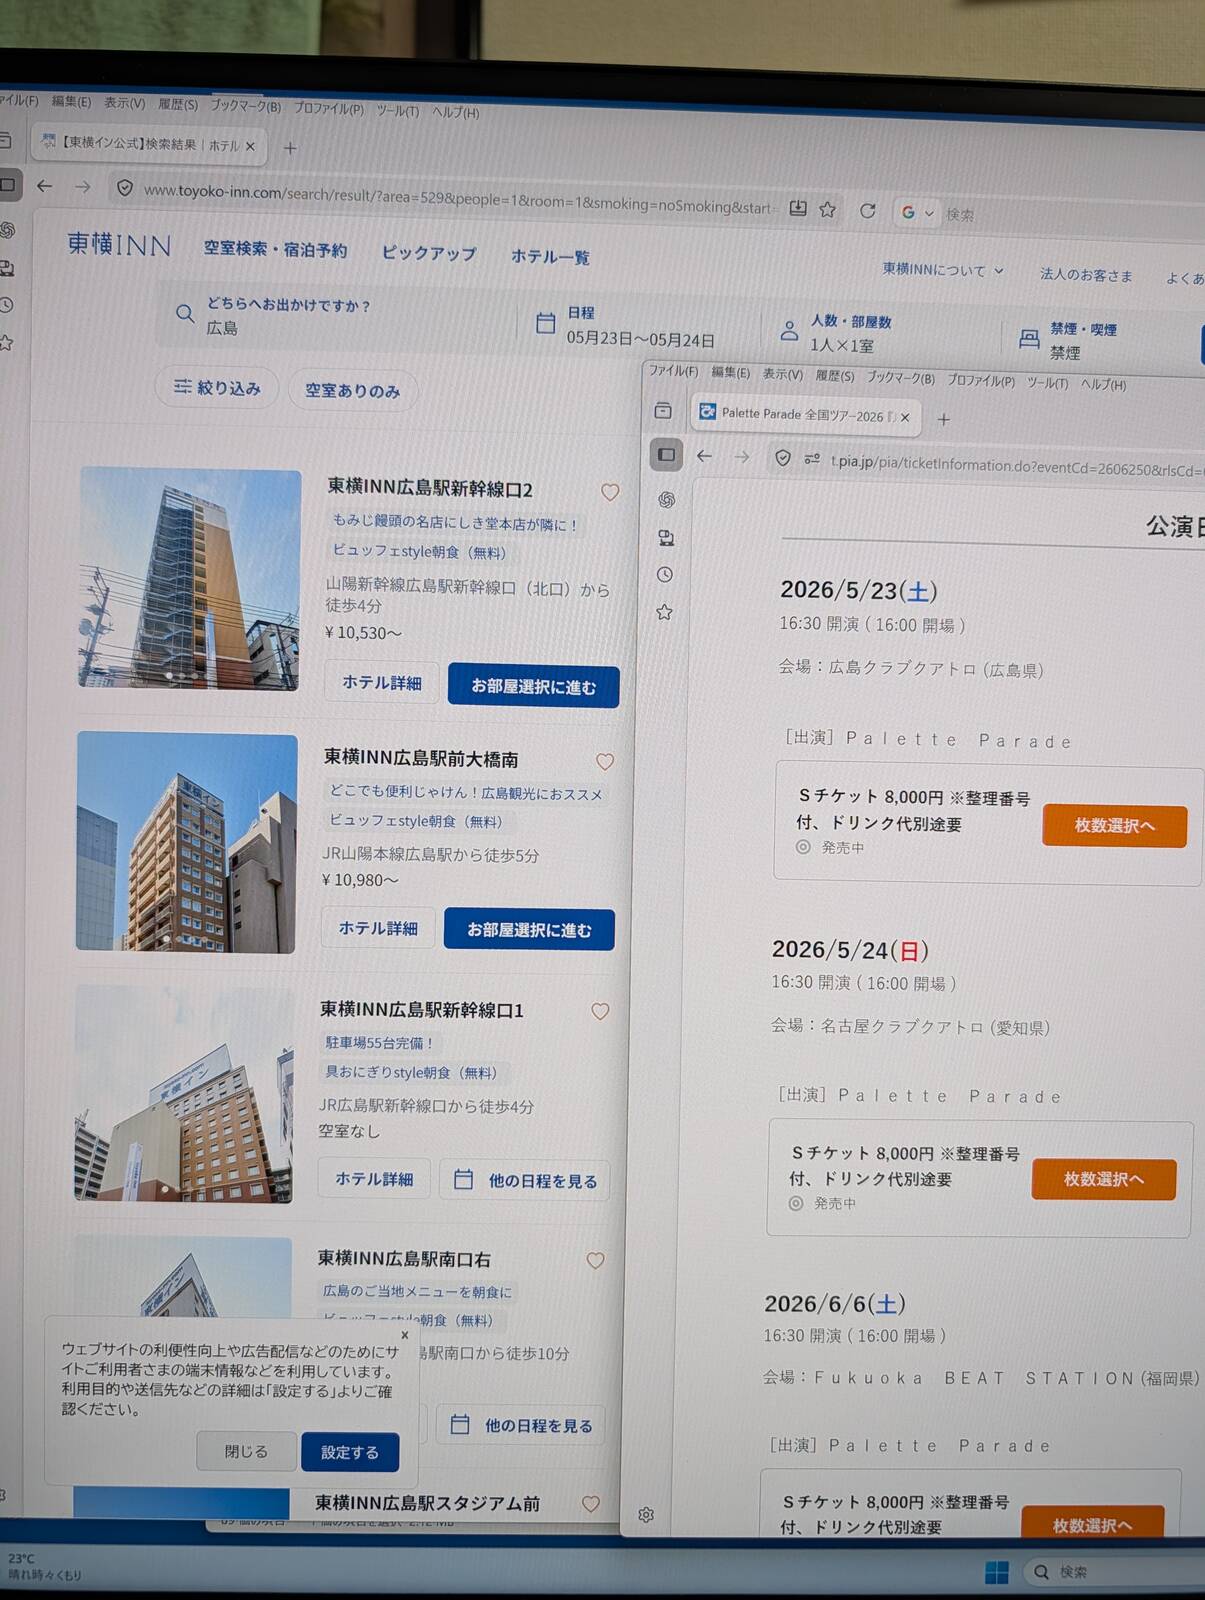This screenshot has height=1600, width=1205.
Task: Open new tab in Toyoko Inn browser window
Action: pos(290,148)
